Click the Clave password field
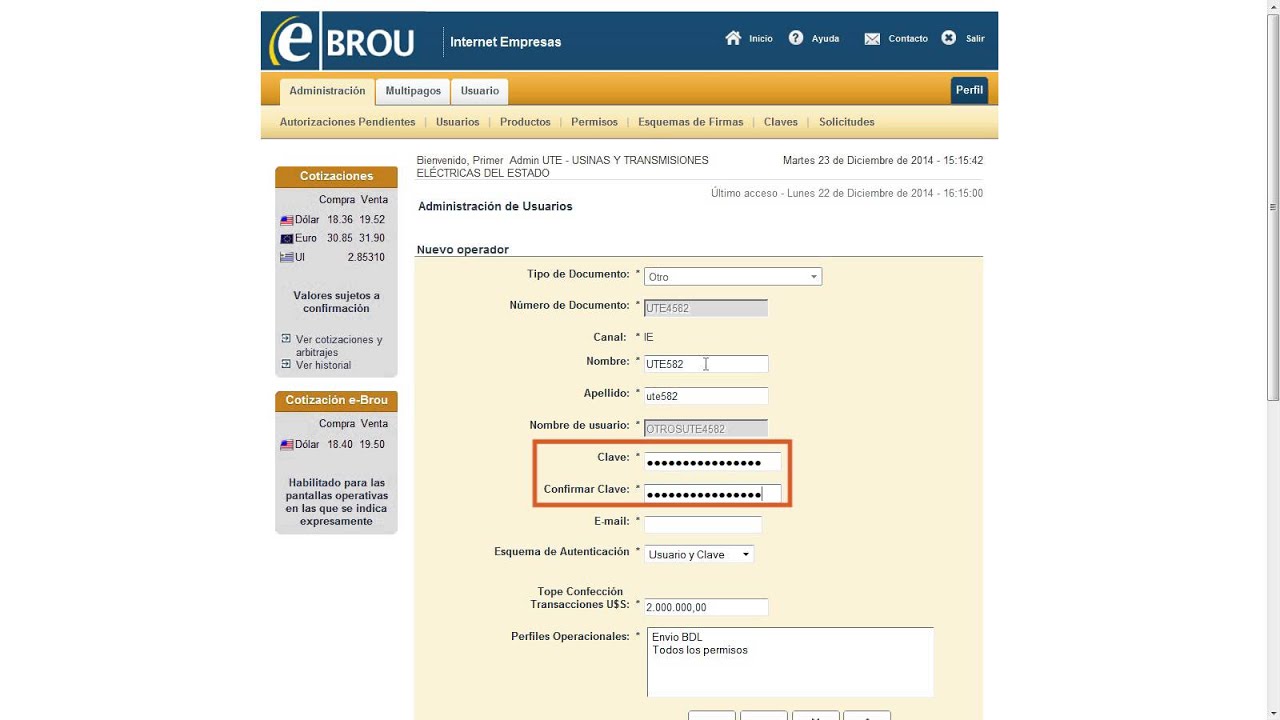This screenshot has height=720, width=1280. (712, 462)
